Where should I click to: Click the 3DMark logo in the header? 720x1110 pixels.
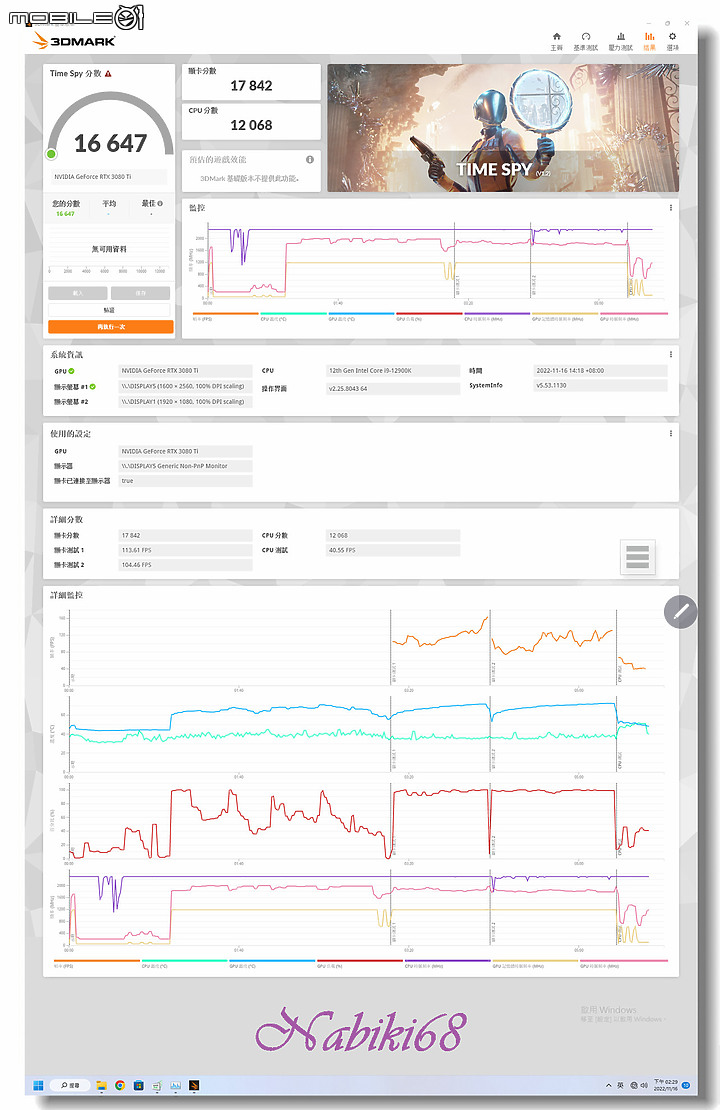[74, 41]
